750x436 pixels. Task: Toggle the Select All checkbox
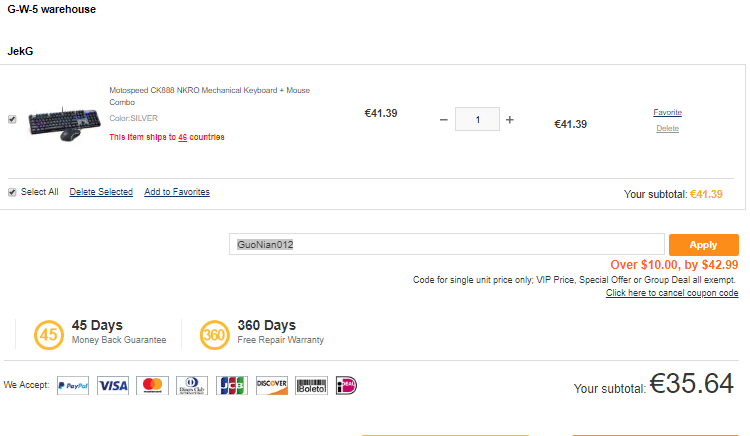coord(12,192)
